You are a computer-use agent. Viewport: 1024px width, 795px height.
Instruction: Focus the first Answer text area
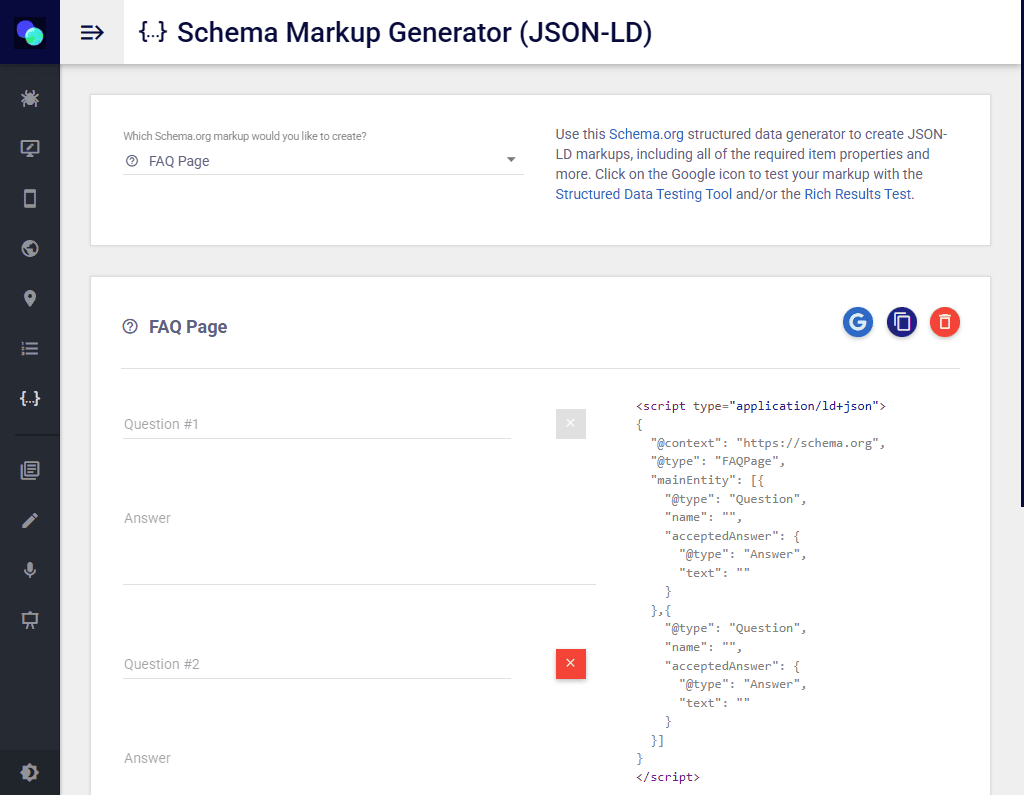click(359, 545)
